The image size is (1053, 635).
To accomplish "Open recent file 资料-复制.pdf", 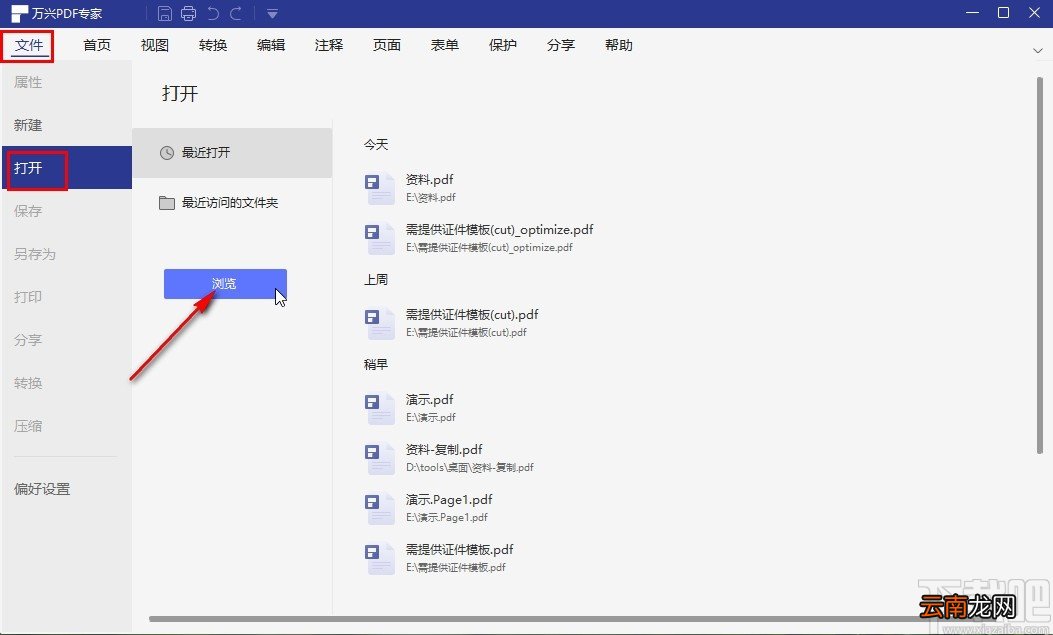I will (x=444, y=449).
